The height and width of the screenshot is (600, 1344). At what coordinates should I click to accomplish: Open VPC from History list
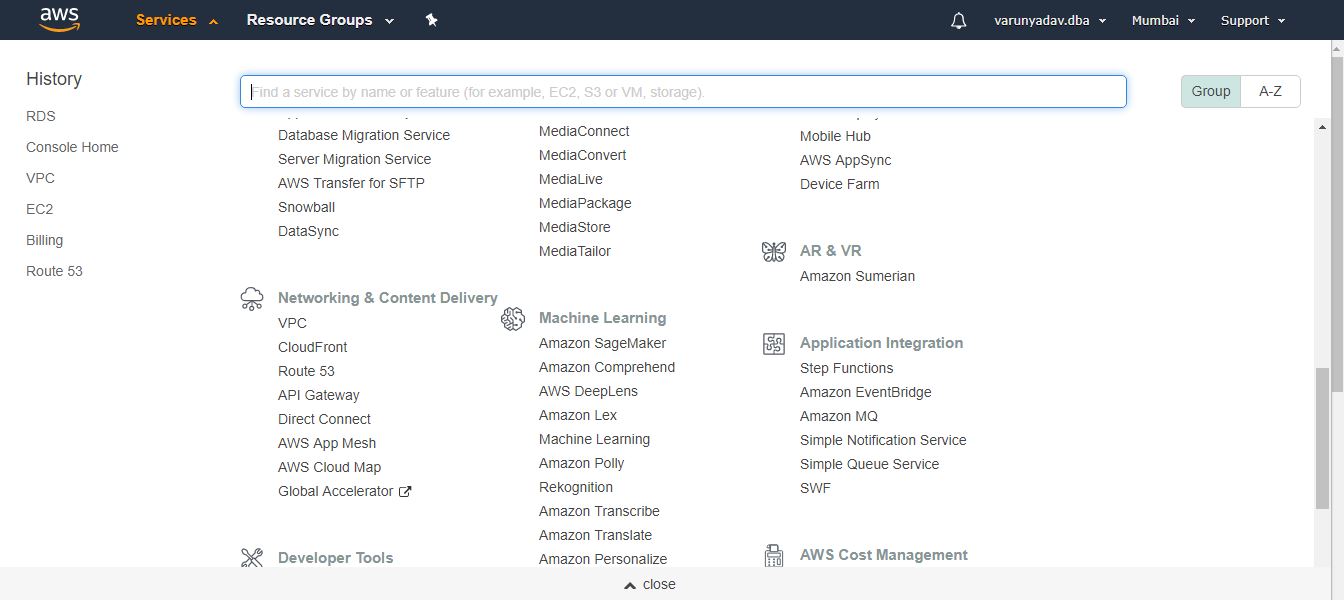tap(40, 178)
